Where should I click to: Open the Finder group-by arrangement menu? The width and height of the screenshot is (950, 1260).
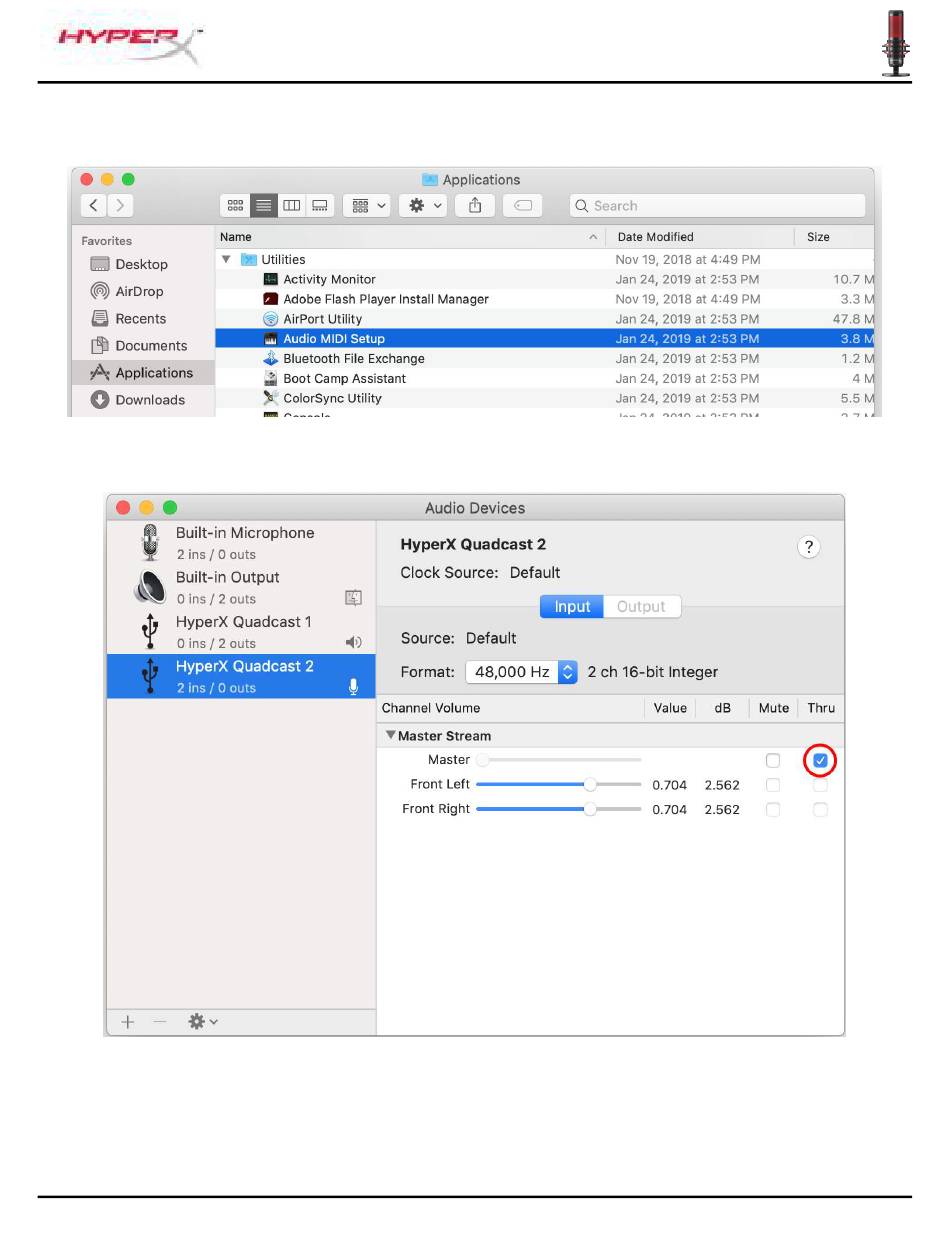pyautogui.click(x=366, y=206)
